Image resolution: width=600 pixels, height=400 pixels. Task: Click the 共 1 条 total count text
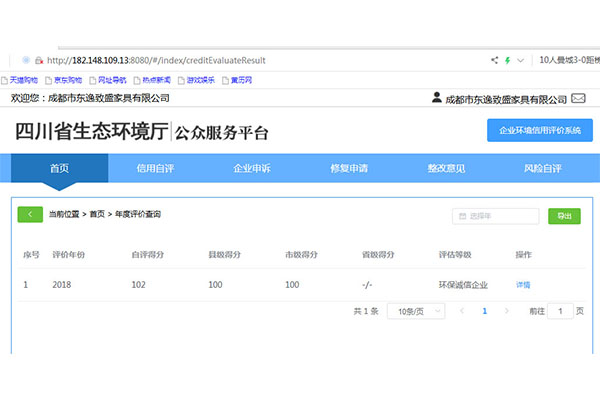pyautogui.click(x=366, y=311)
